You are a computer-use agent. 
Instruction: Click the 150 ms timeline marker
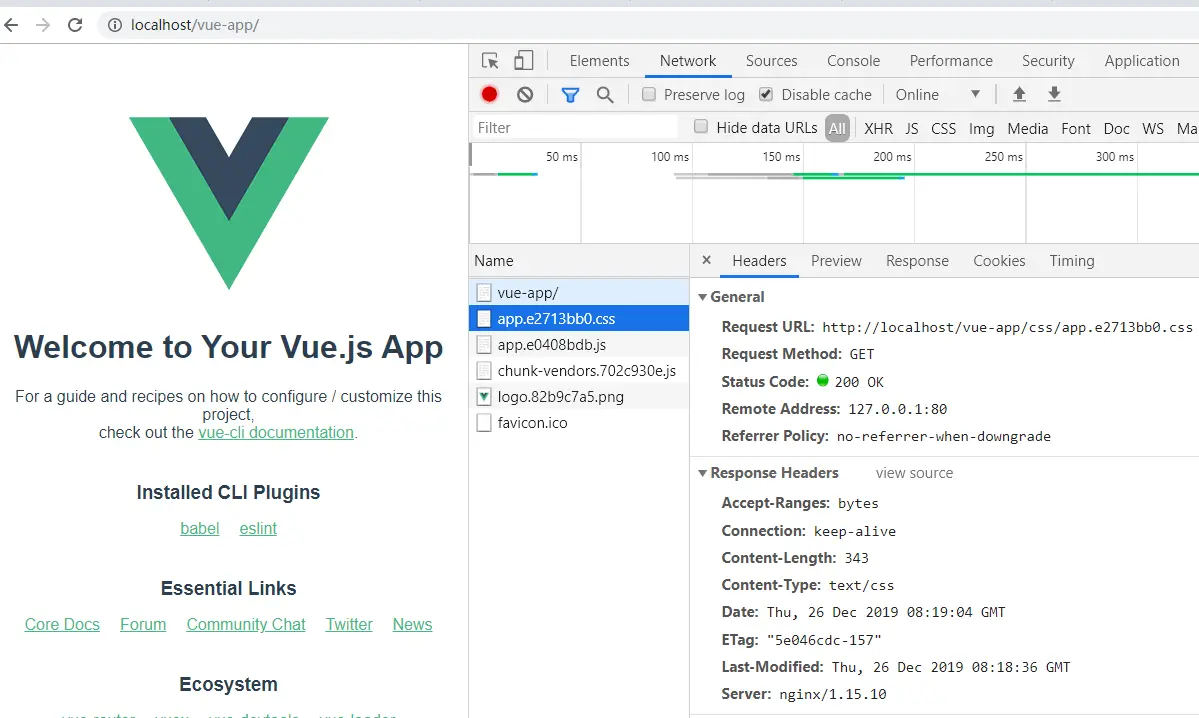click(781, 157)
